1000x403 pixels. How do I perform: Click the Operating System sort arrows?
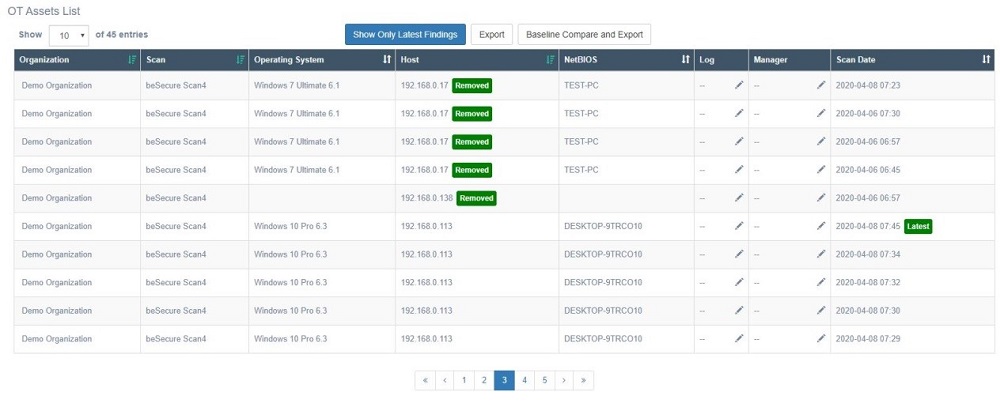coord(387,60)
